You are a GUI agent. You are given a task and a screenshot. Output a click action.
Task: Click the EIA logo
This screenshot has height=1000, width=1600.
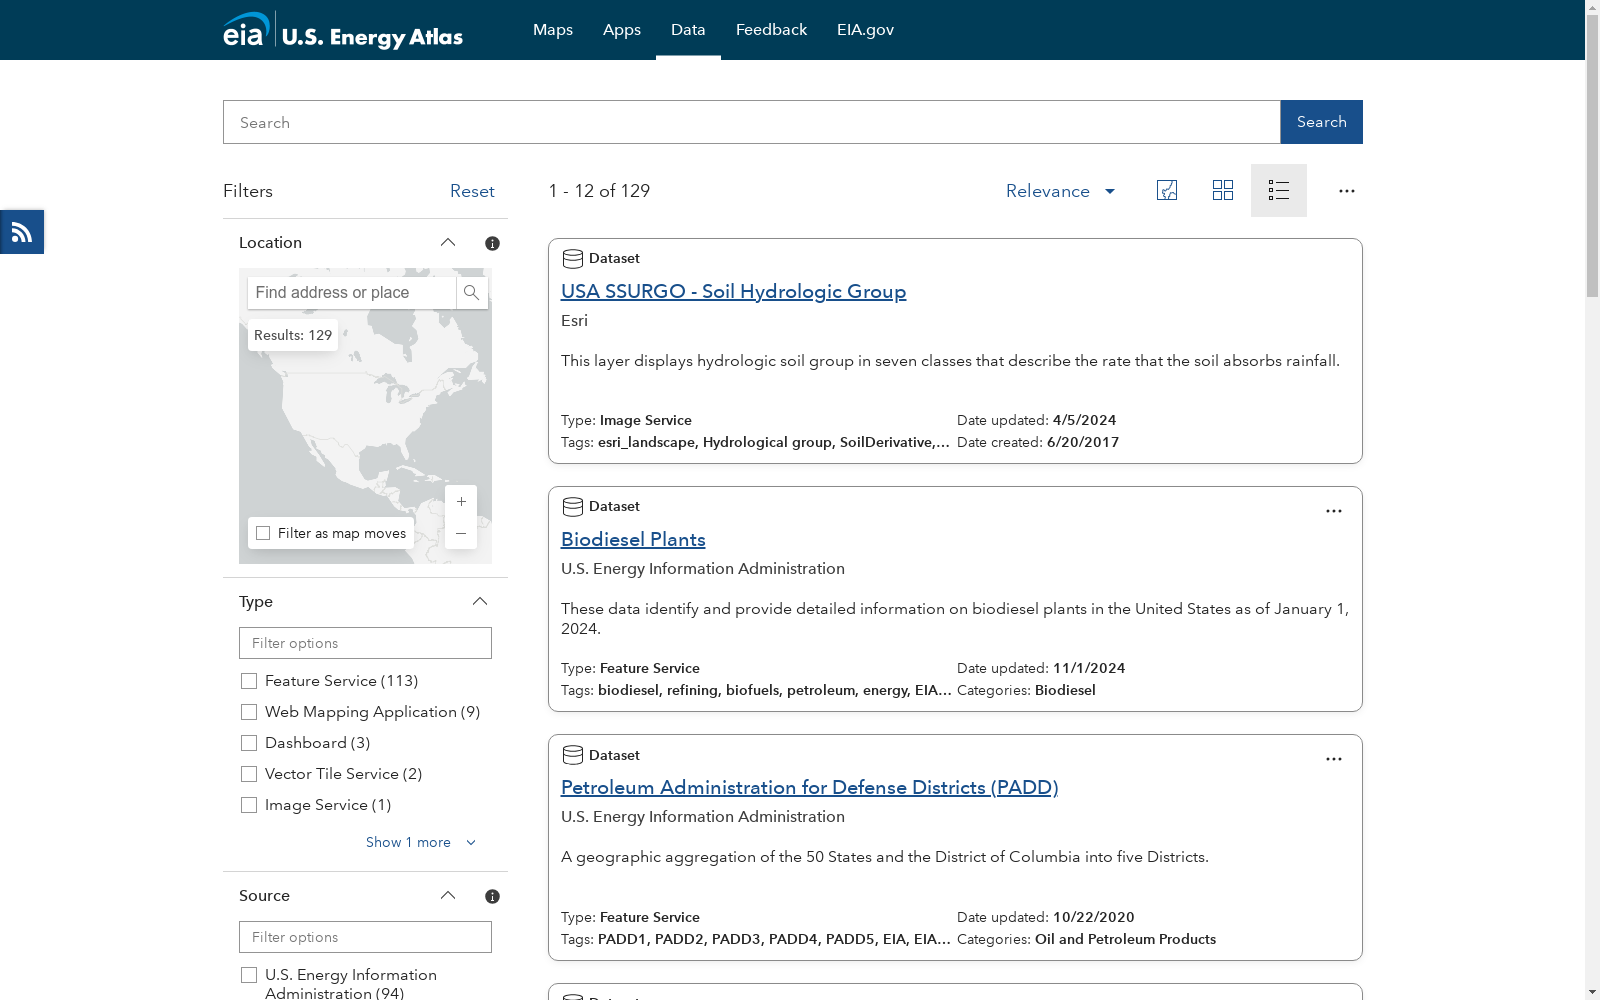[x=246, y=30]
